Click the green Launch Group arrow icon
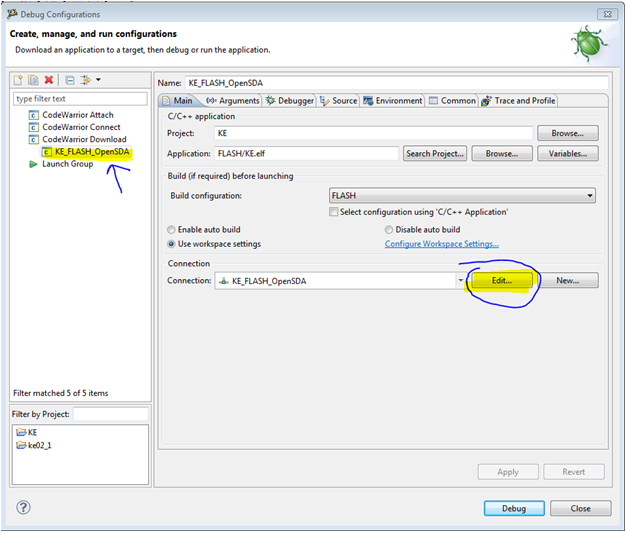Screen dimensions: 627x534 33,164
